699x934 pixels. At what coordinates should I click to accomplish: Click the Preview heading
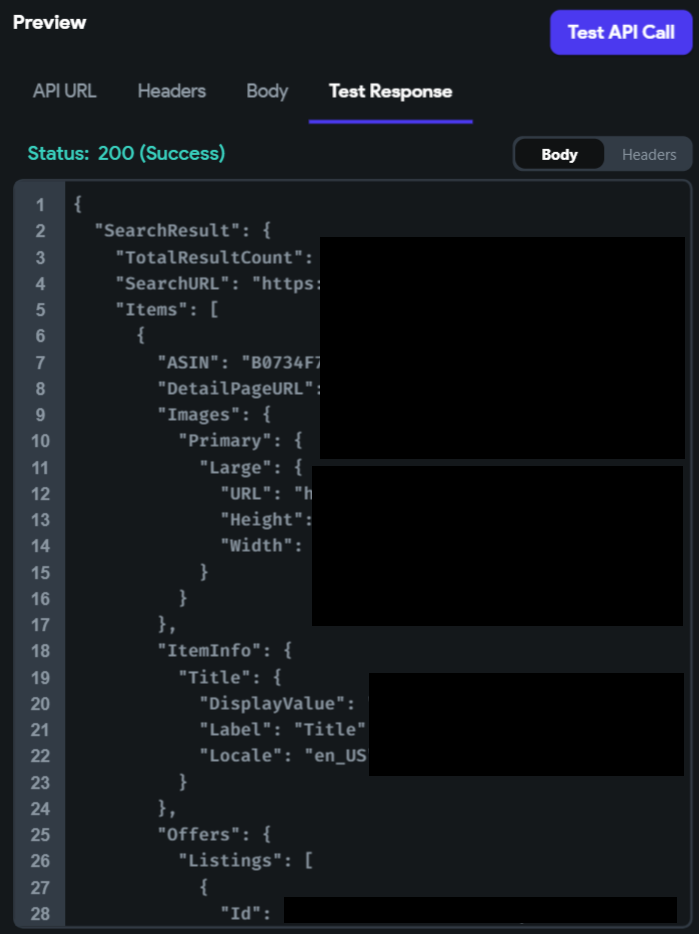(48, 21)
